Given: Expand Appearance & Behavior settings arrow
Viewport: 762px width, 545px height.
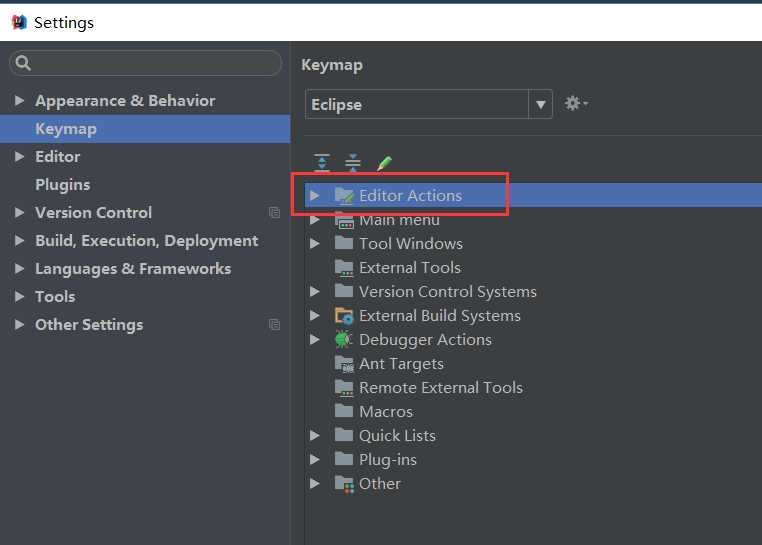Looking at the screenshot, I should tap(19, 101).
